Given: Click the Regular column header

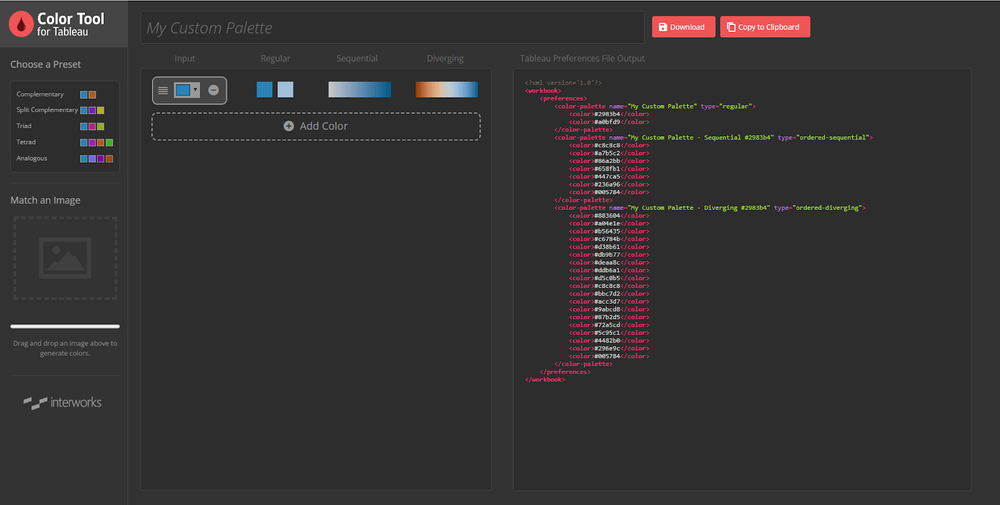Looking at the screenshot, I should click(x=276, y=59).
